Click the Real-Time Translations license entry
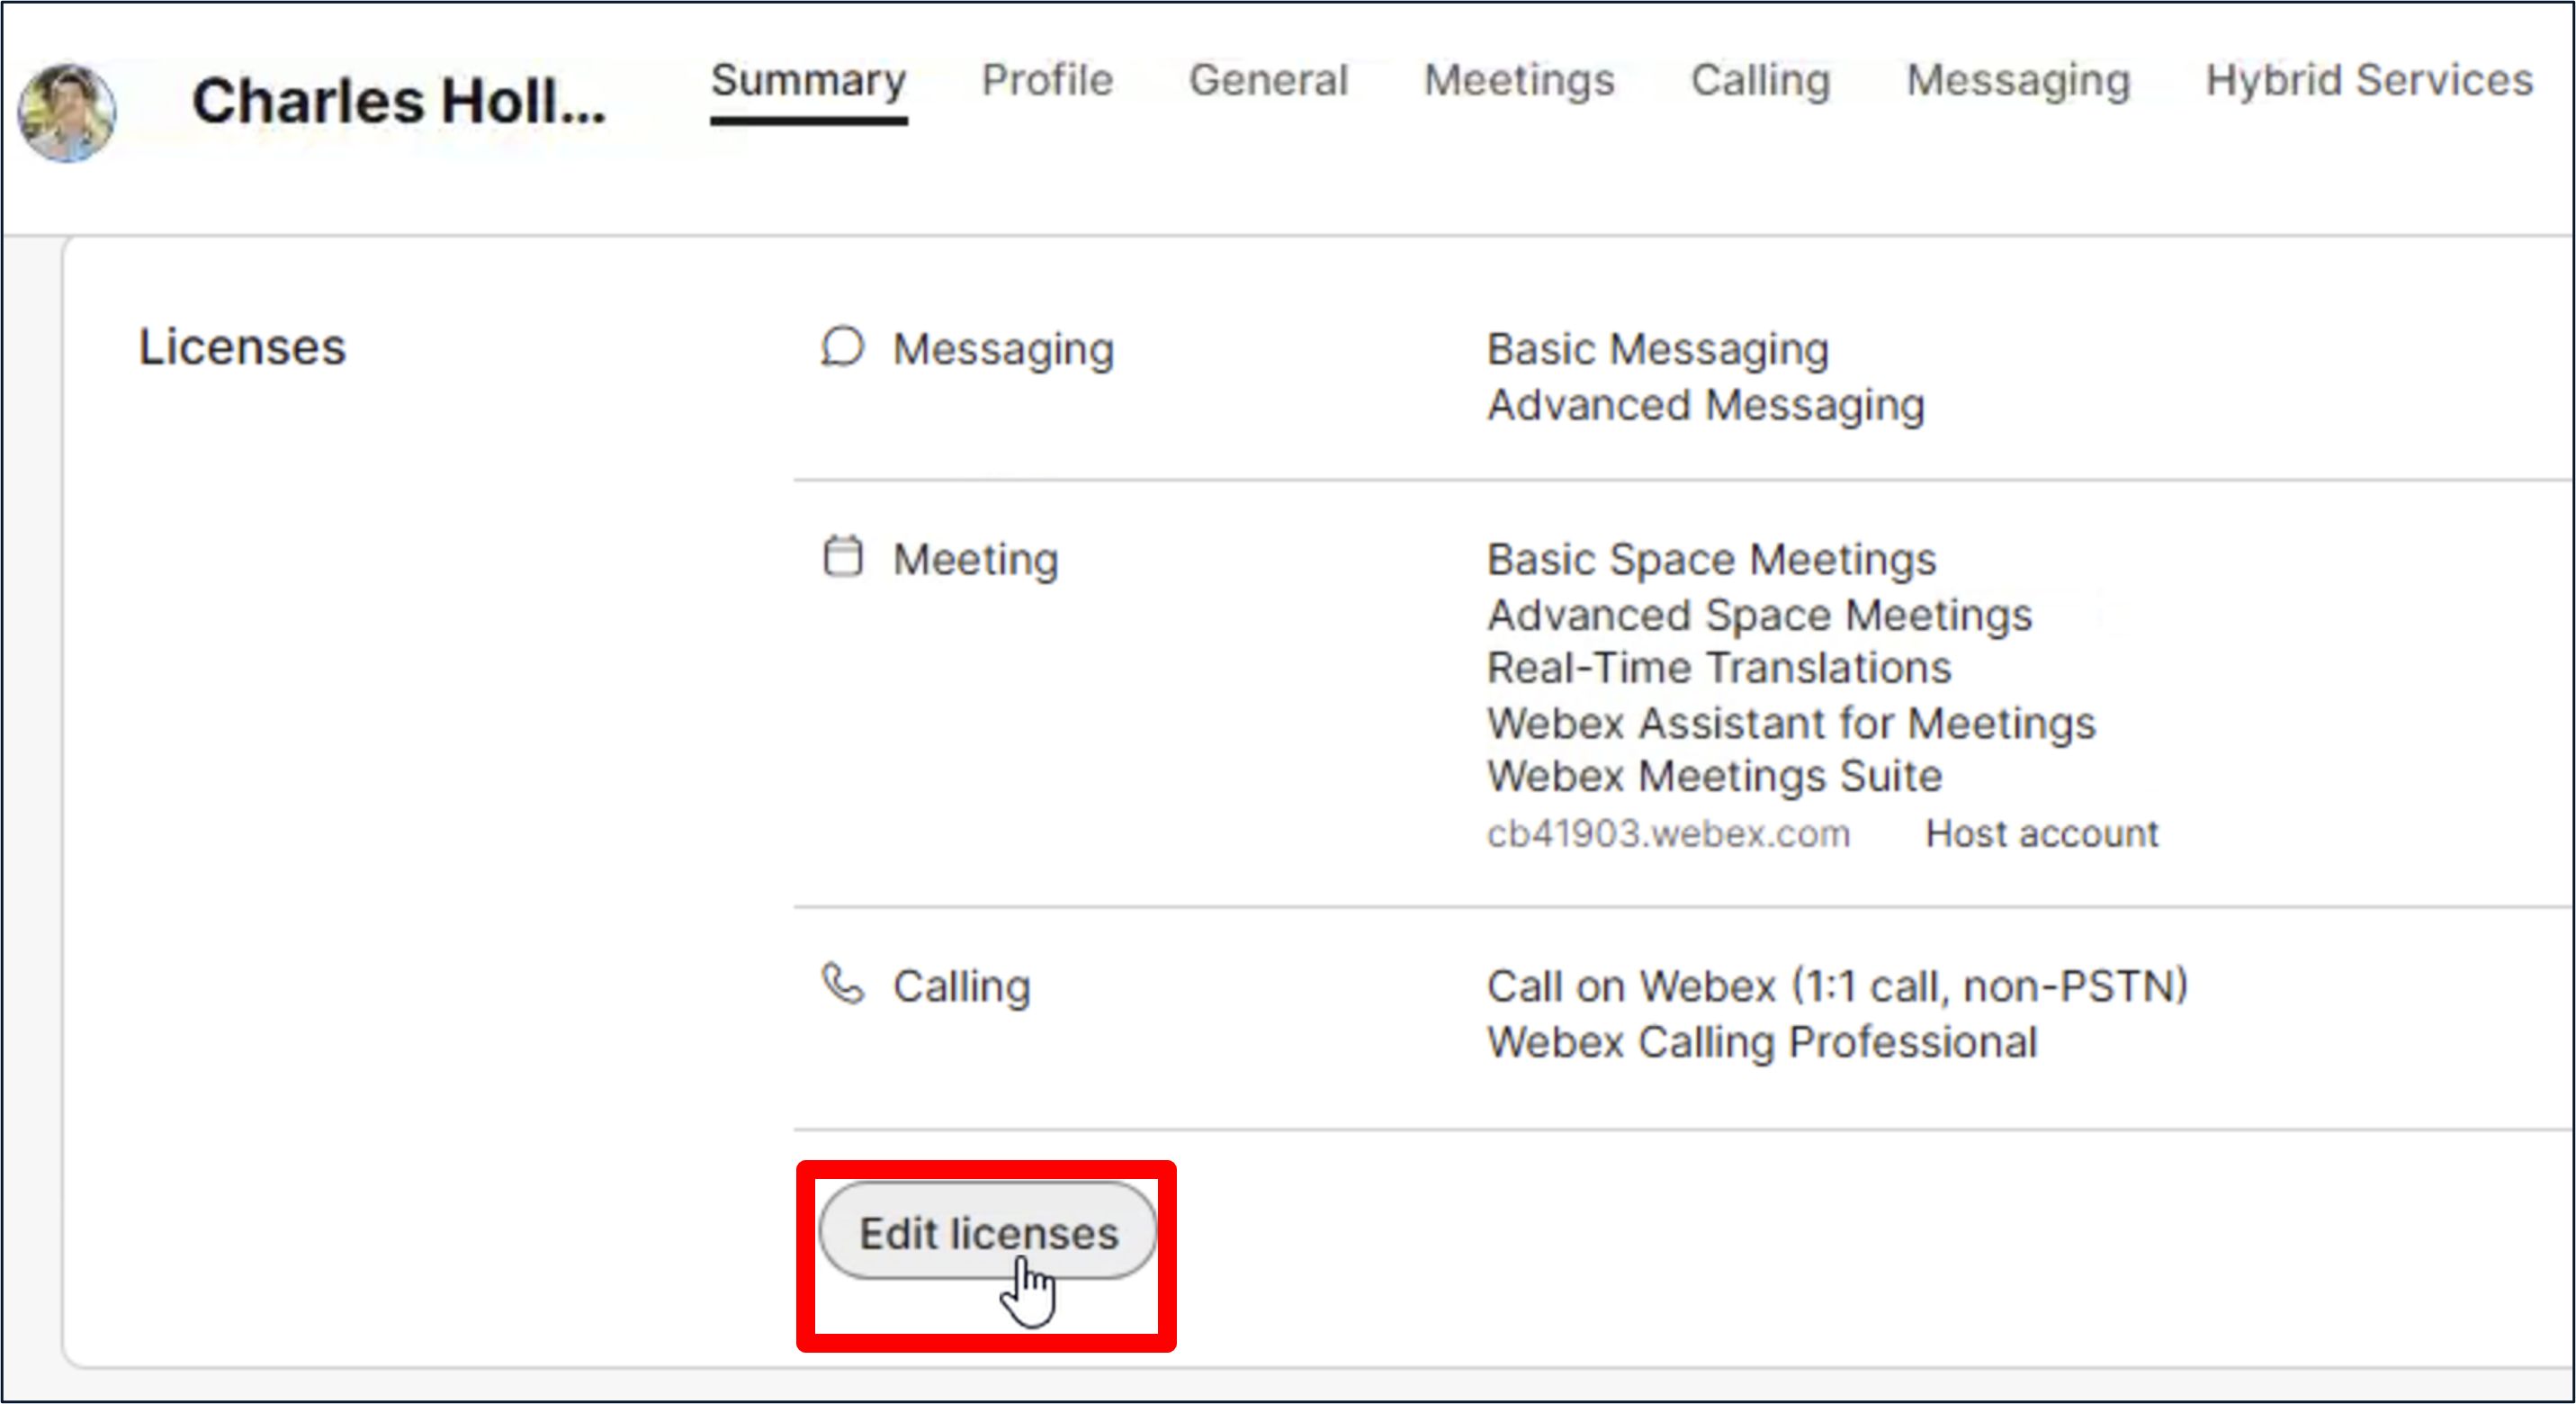2576x1404 pixels. point(1718,668)
